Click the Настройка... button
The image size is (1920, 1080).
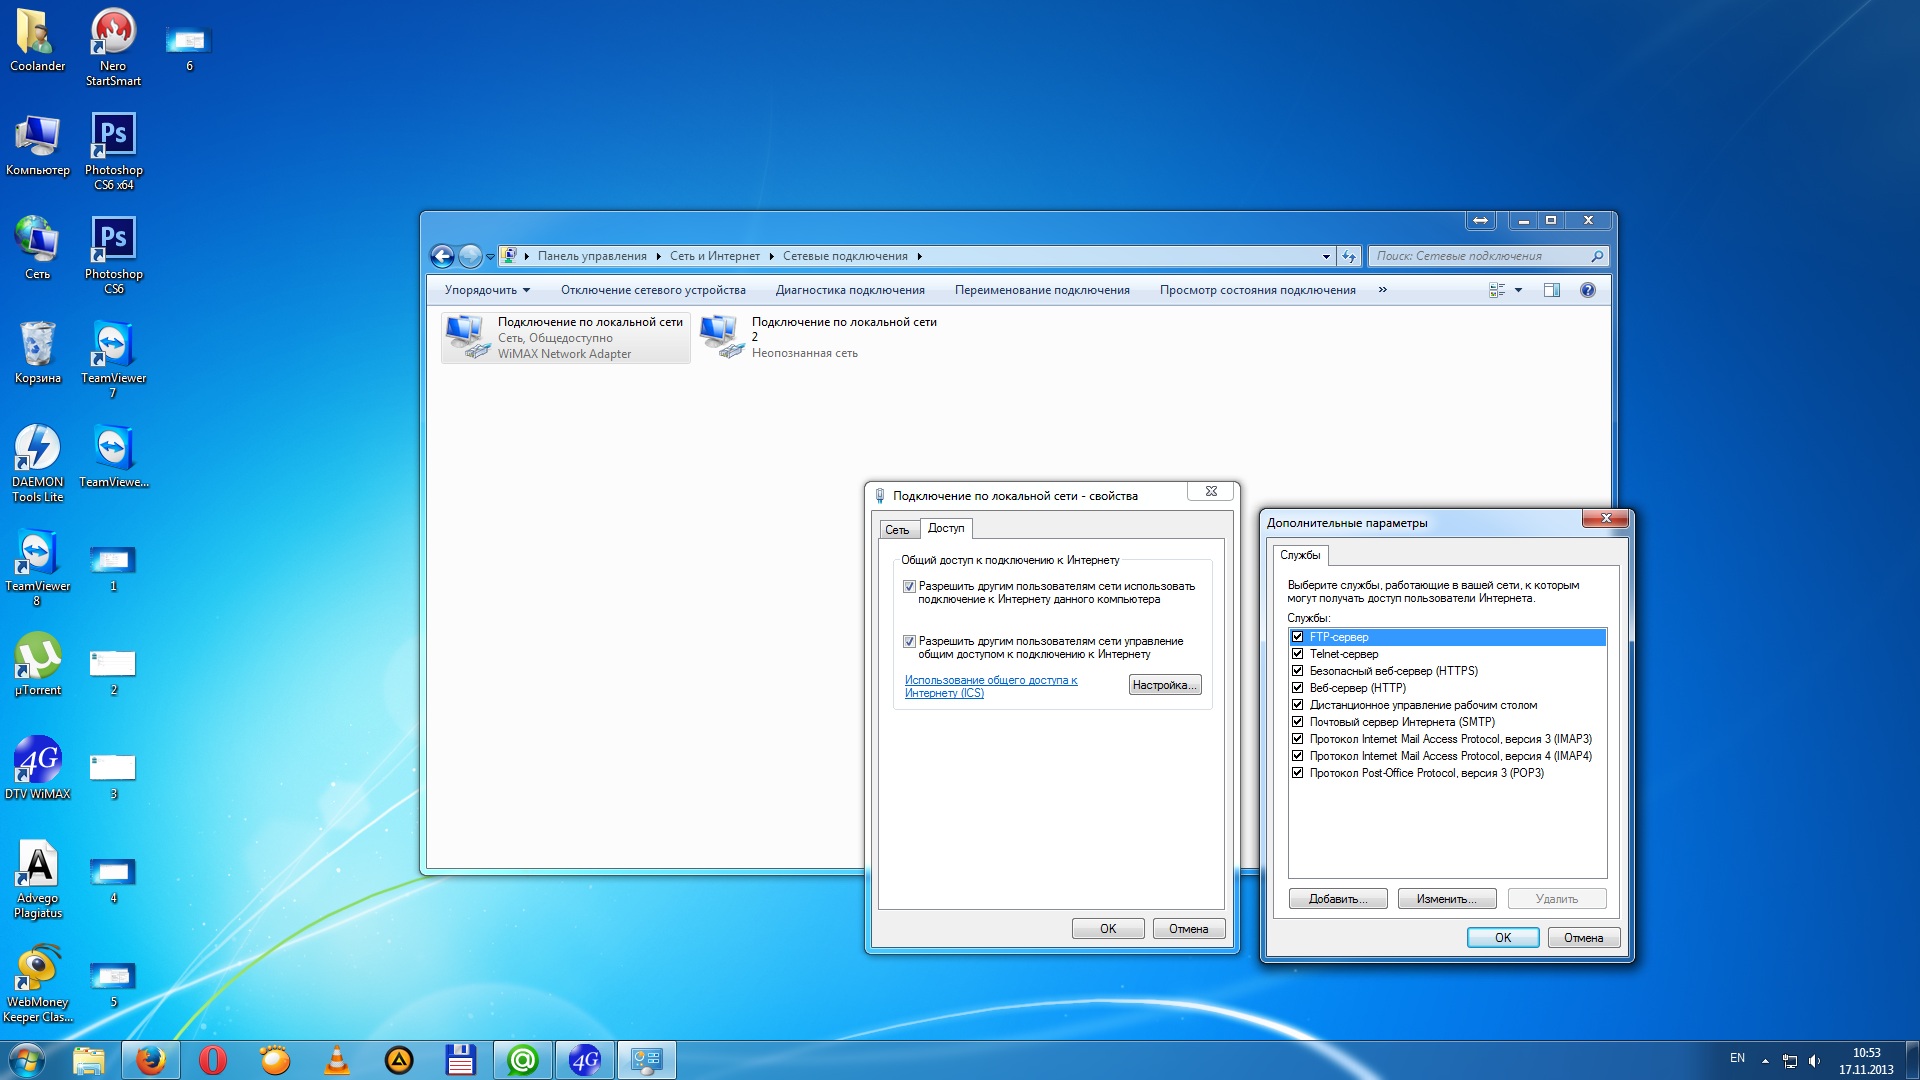[1164, 685]
